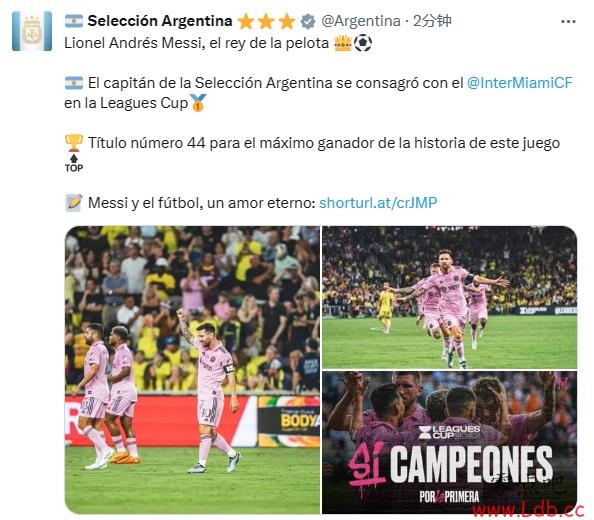Open the large photo of Messi raising his fist

[192, 370]
